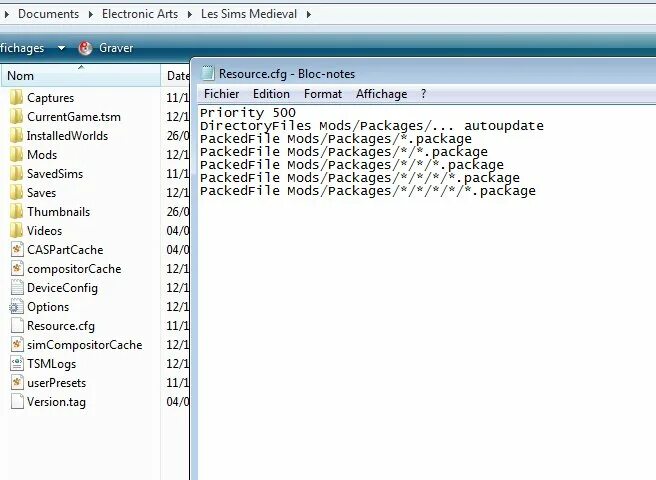
Task: Click the Options file gear icon
Action: point(16,307)
